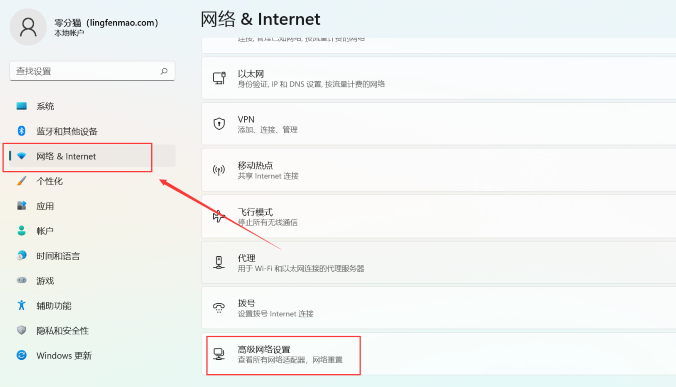676x387 pixels.
Task: Click the Time and language globe icon
Action: [22, 256]
